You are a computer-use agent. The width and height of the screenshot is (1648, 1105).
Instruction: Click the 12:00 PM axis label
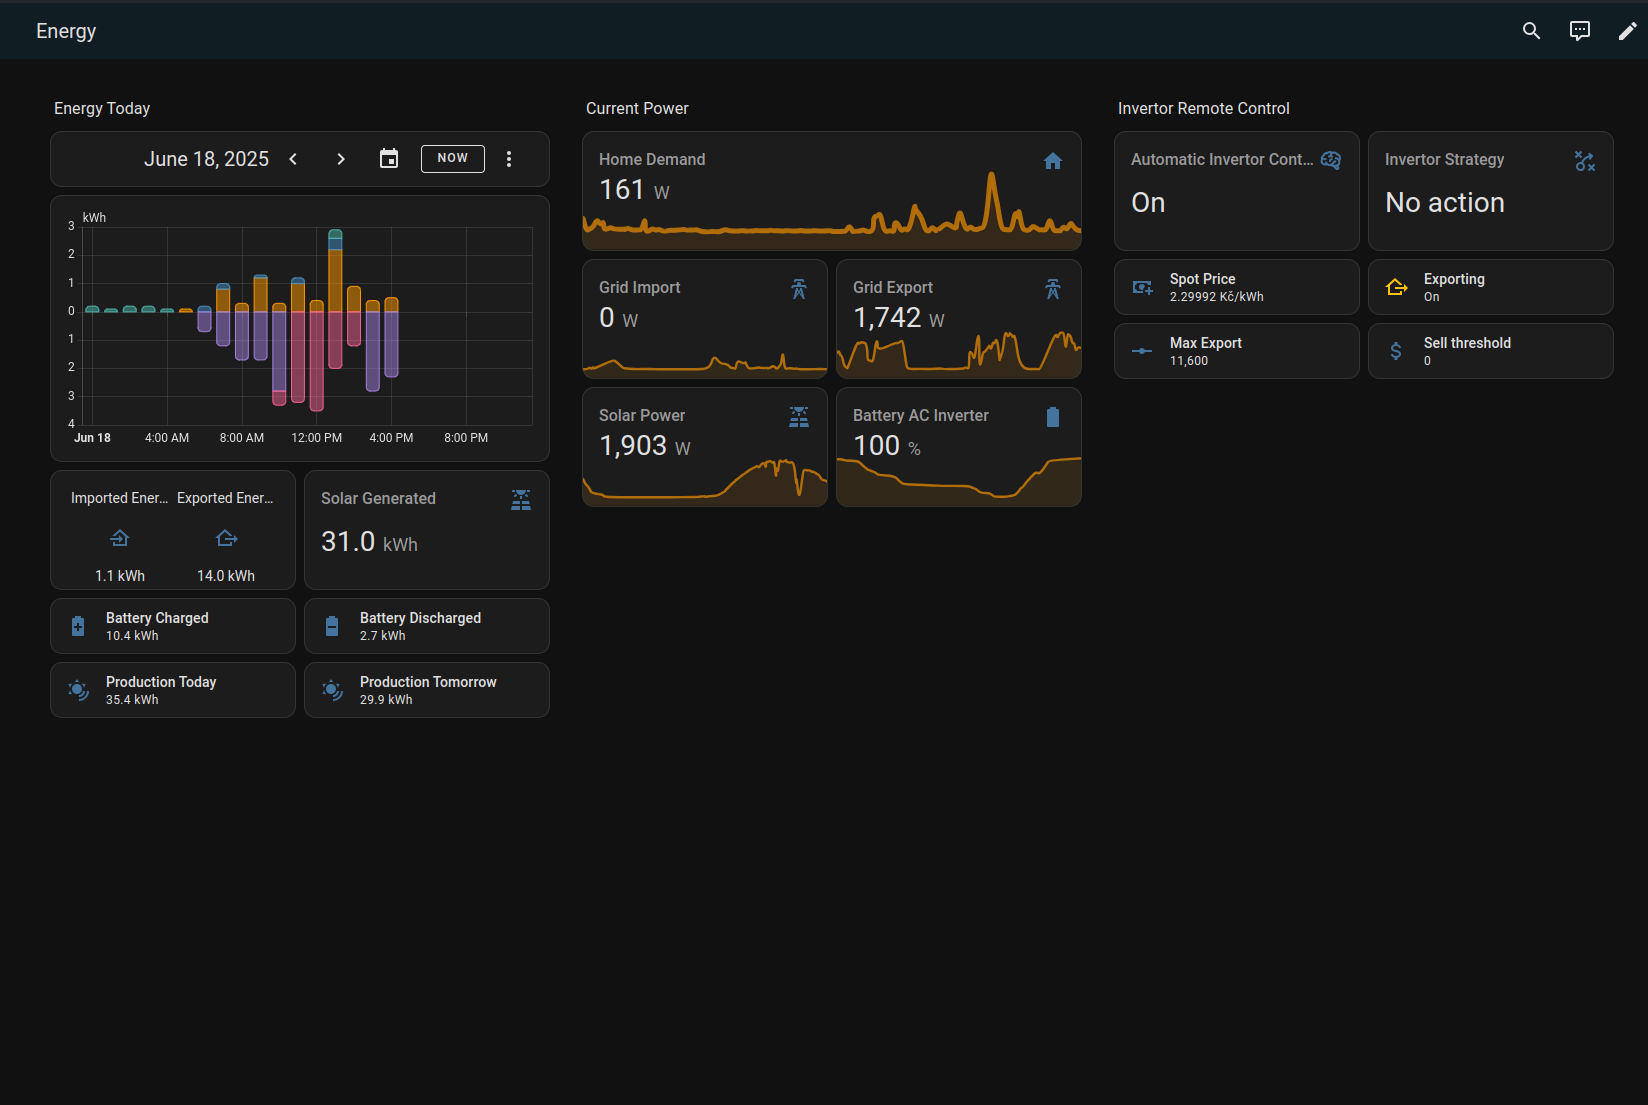[317, 438]
